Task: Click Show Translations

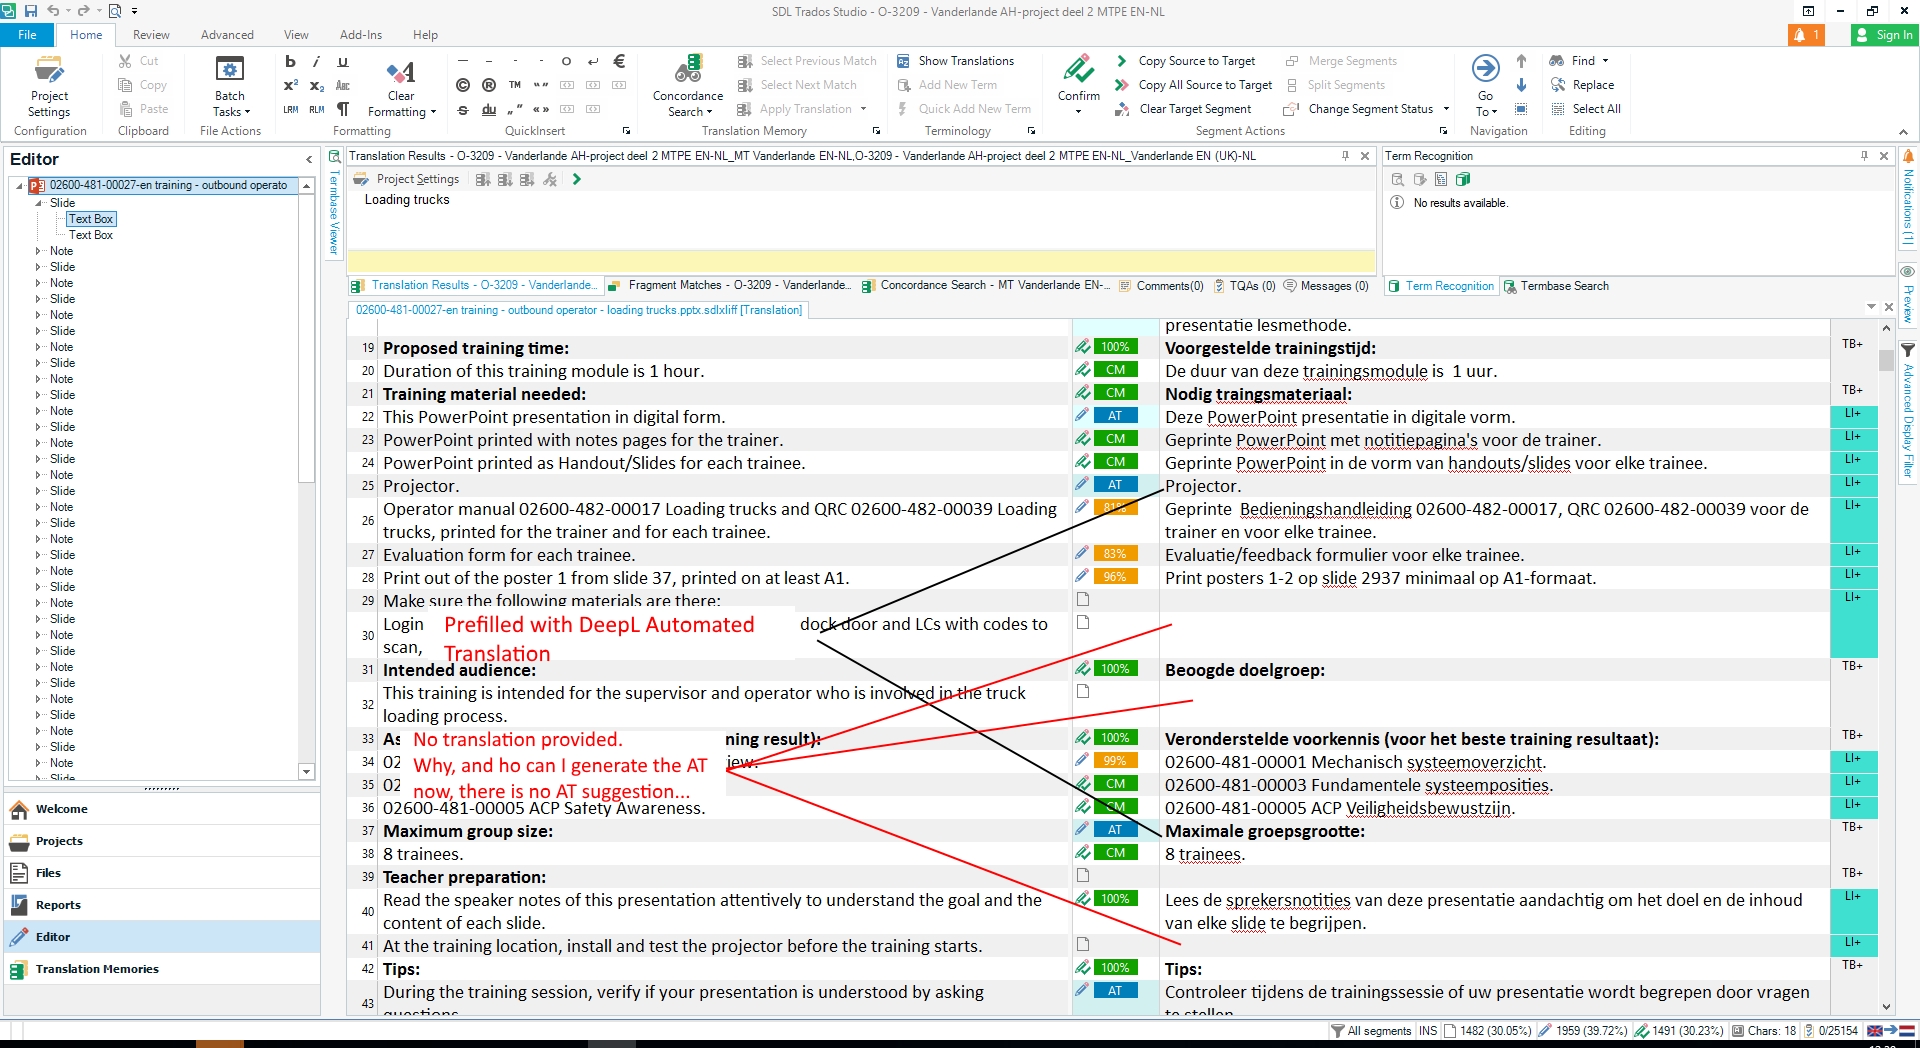Action: pos(955,61)
